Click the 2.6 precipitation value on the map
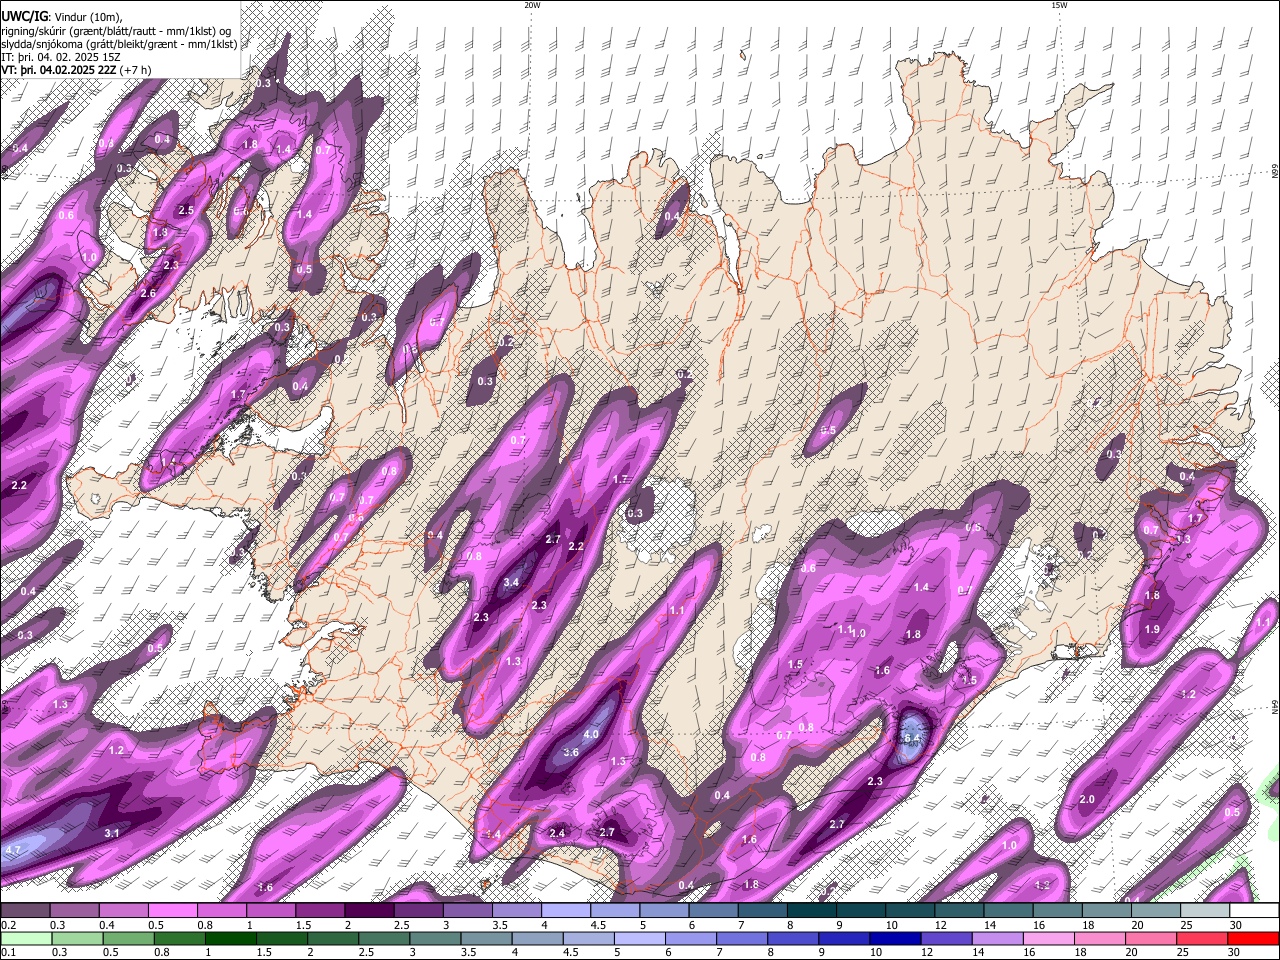This screenshot has height=960, width=1280. [x=148, y=293]
